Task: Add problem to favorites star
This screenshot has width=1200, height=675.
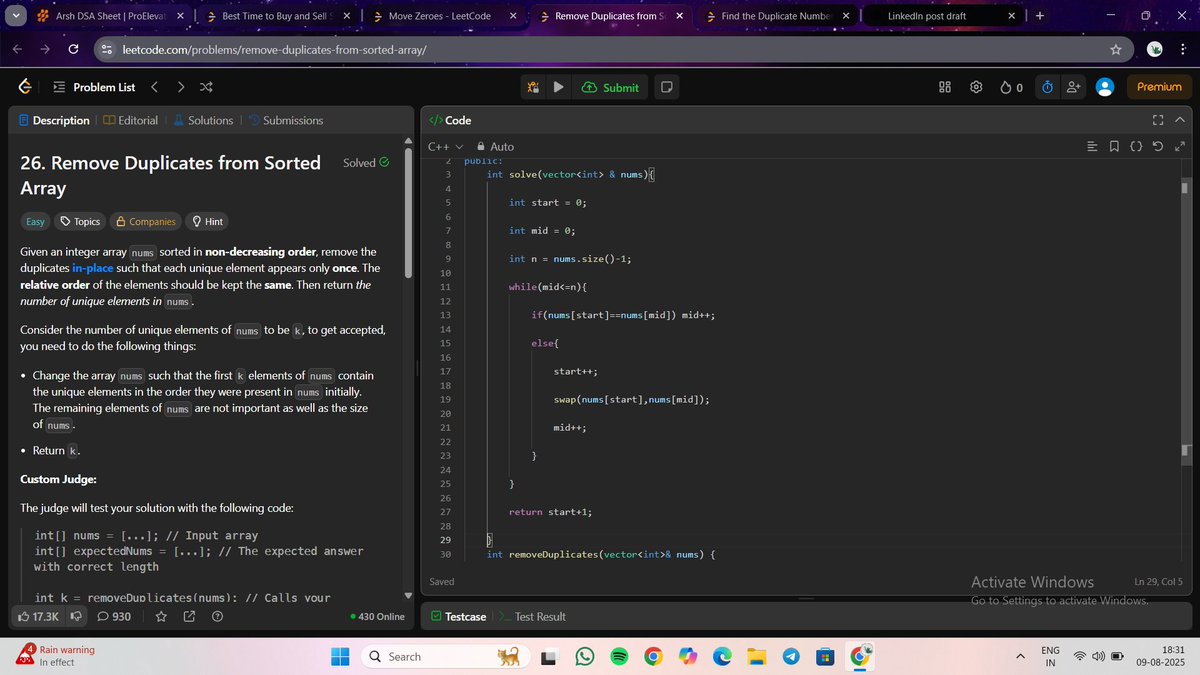Action: [161, 617]
